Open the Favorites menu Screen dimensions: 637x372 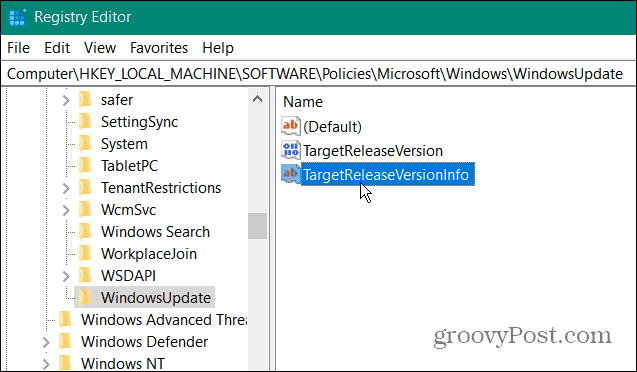click(159, 48)
